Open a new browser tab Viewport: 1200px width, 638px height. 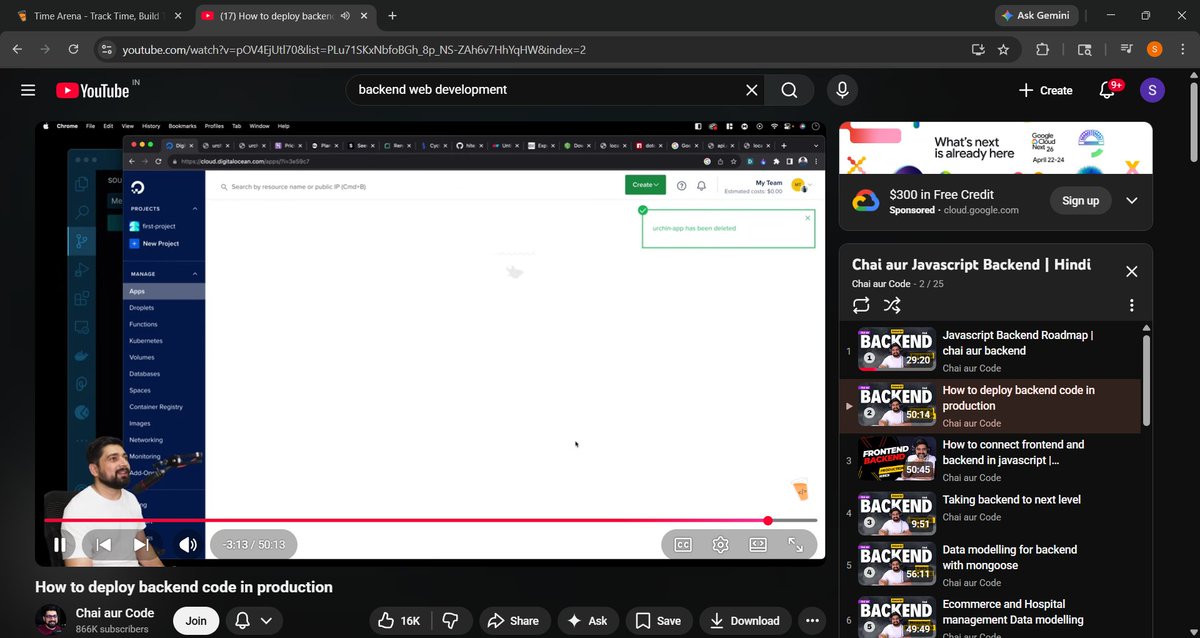pos(392,16)
